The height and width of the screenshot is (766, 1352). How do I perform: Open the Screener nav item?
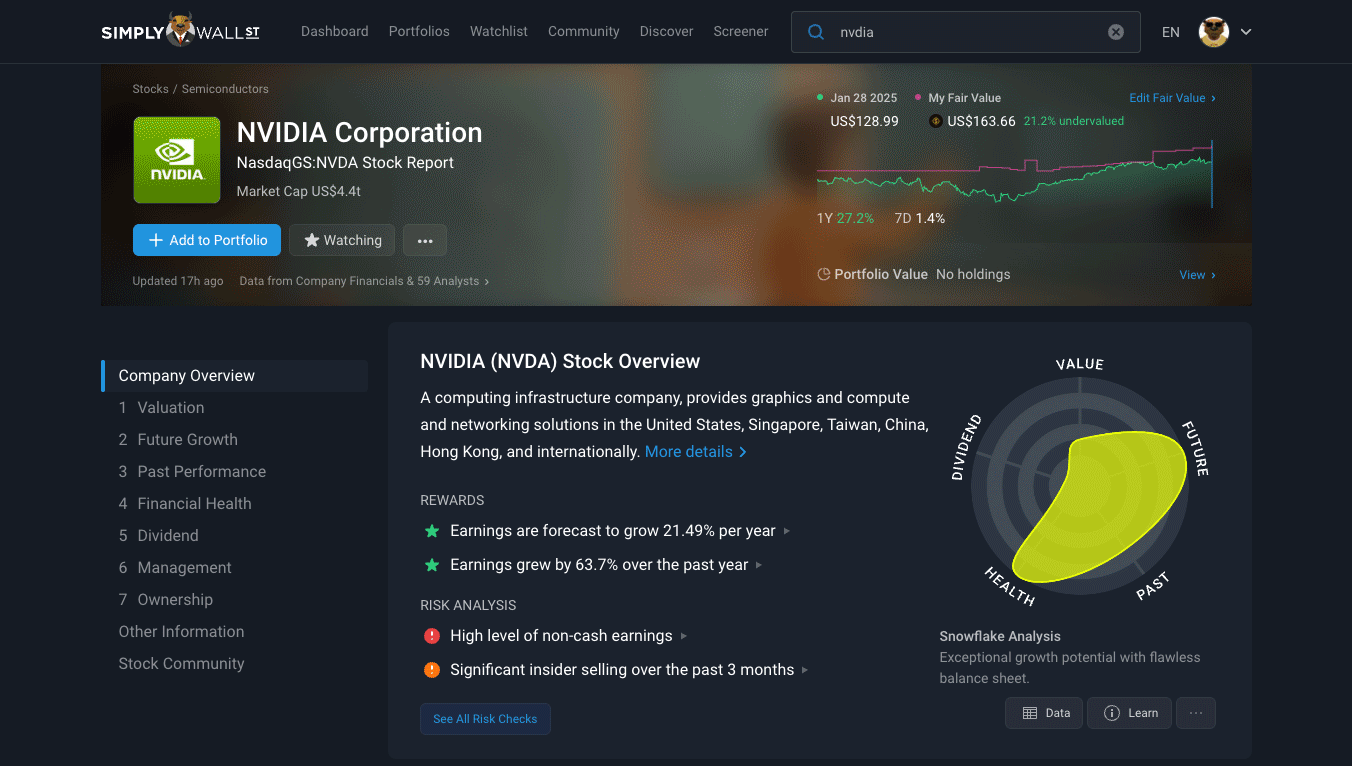point(741,32)
